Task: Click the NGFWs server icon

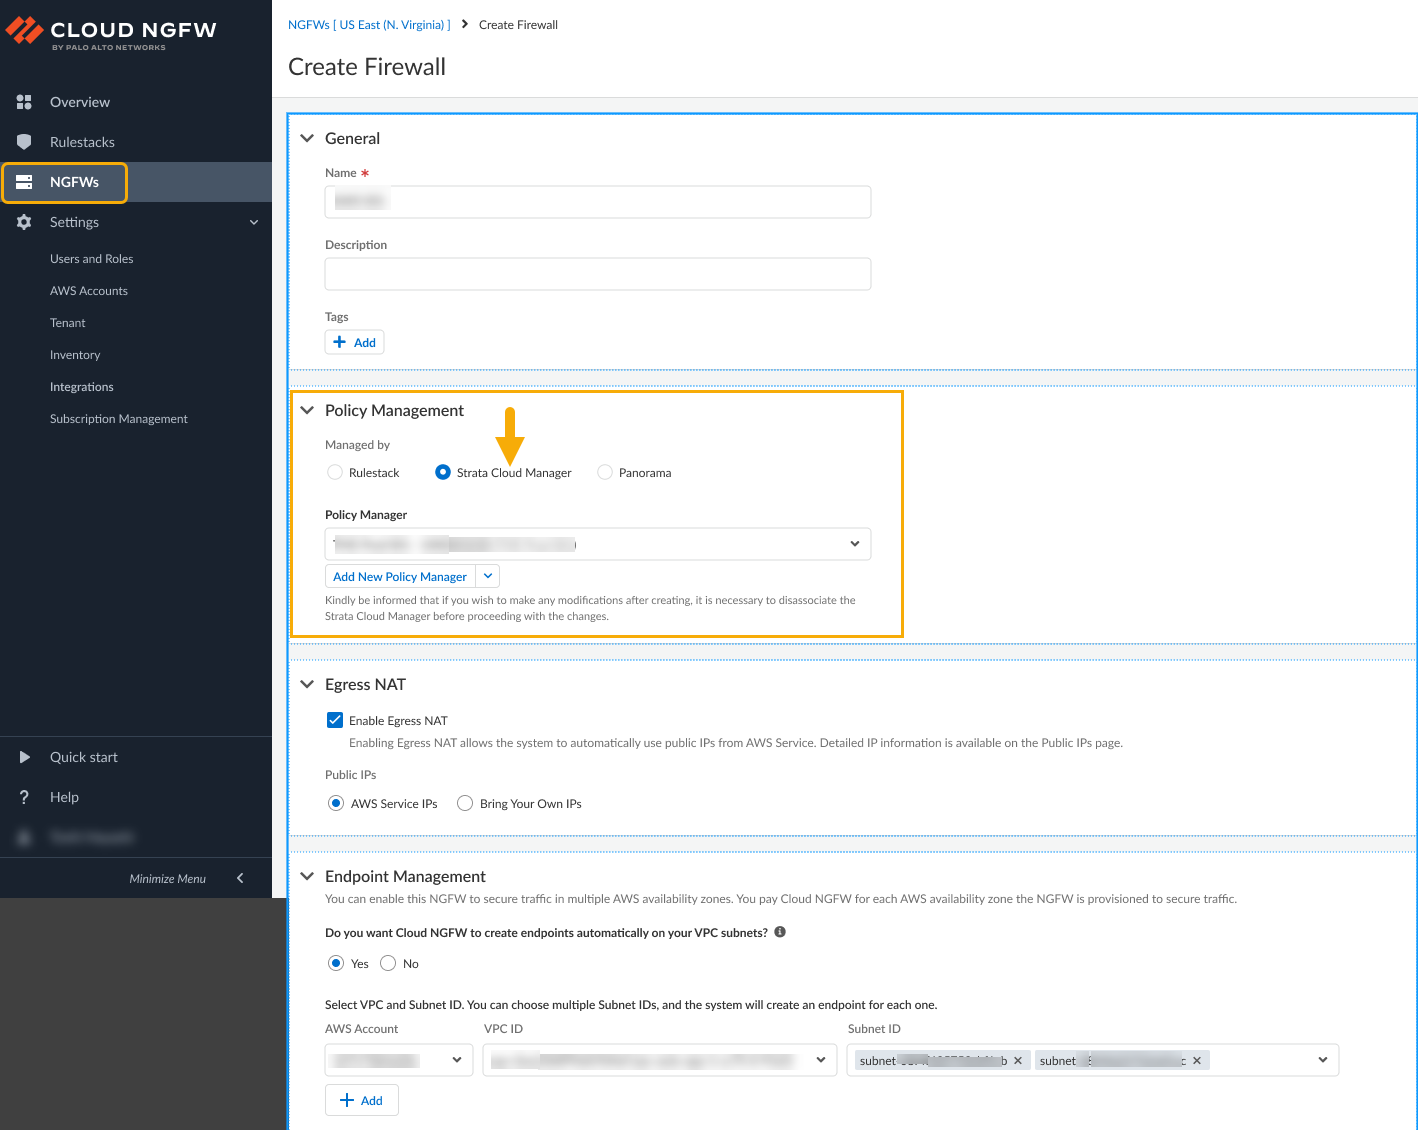Action: click(24, 182)
